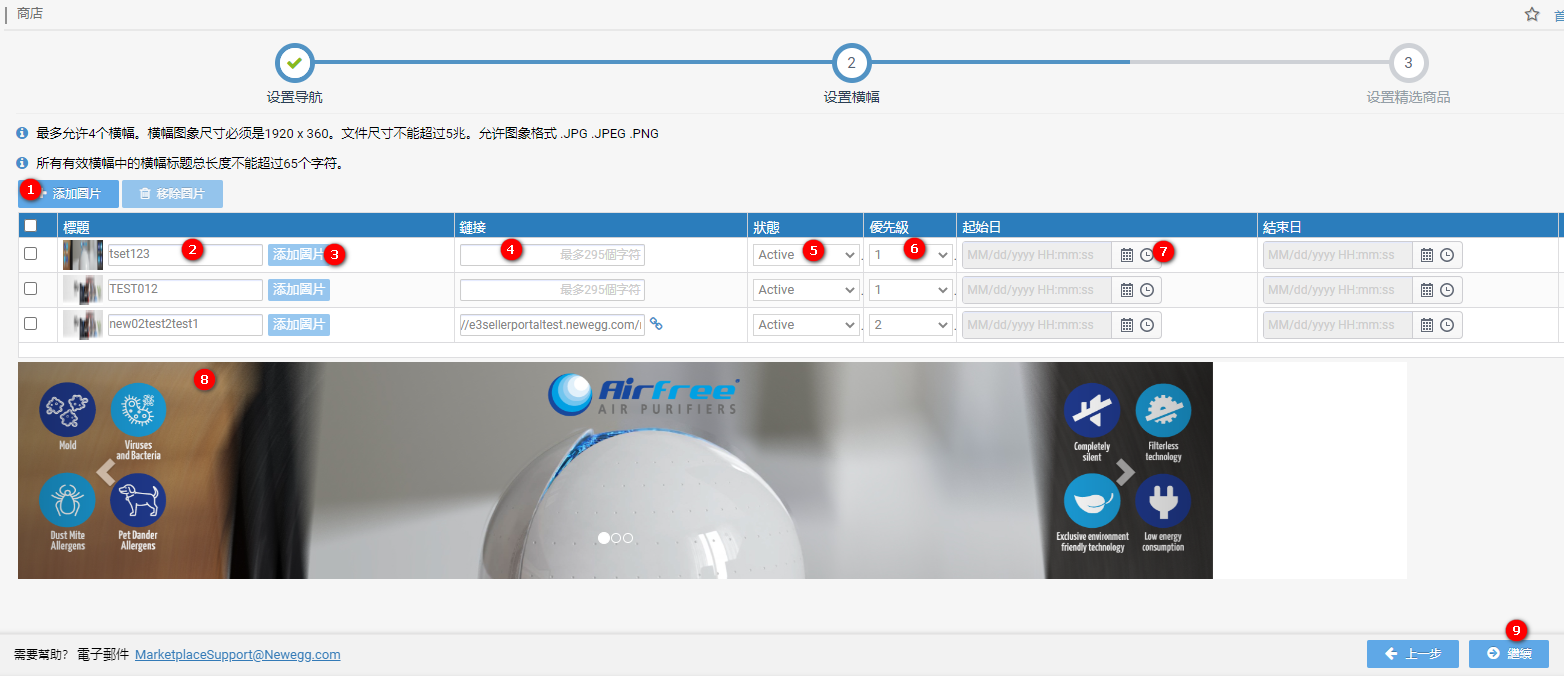Select the first carousel dot indicator
This screenshot has width=1564, height=676.
point(603,538)
